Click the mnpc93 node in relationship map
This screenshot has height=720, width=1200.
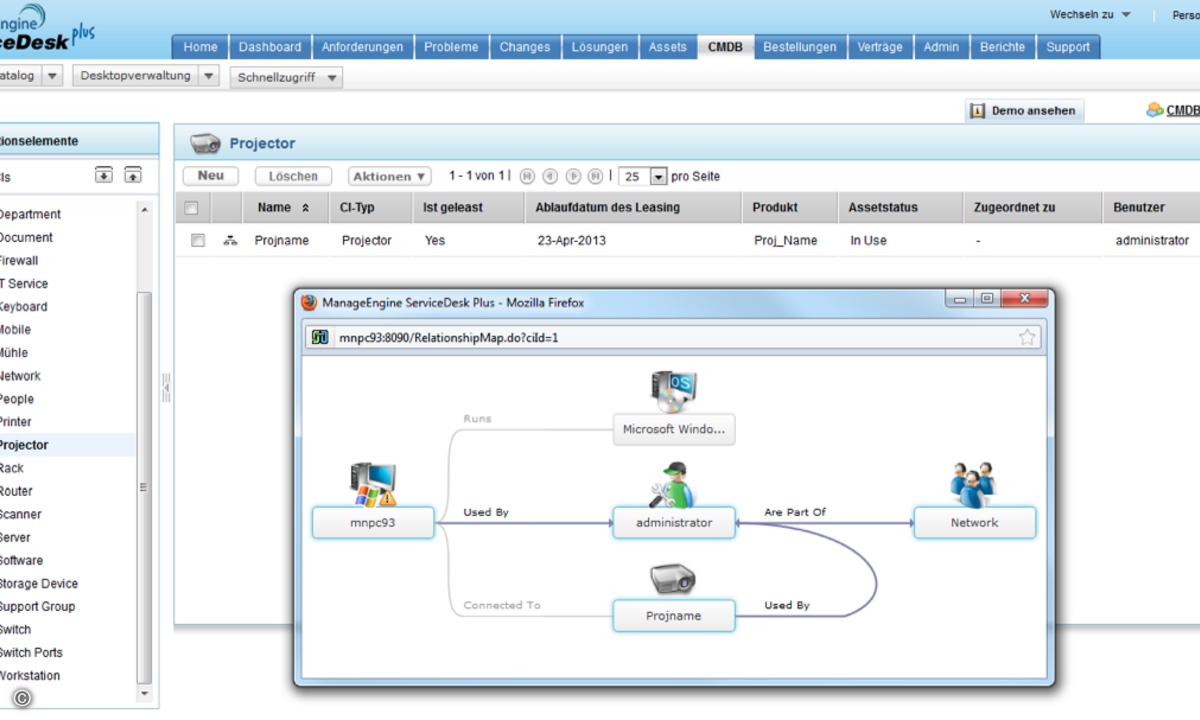pos(373,523)
